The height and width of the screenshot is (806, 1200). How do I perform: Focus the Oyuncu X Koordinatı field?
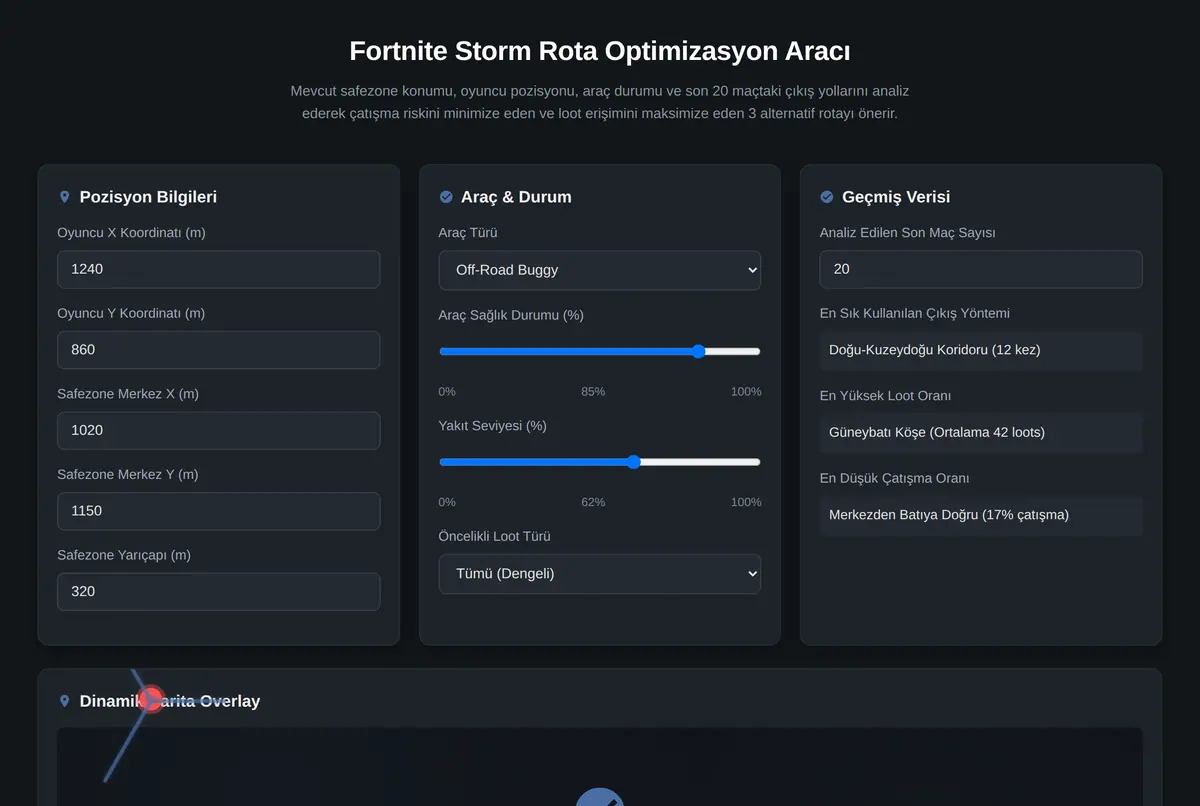[219, 269]
